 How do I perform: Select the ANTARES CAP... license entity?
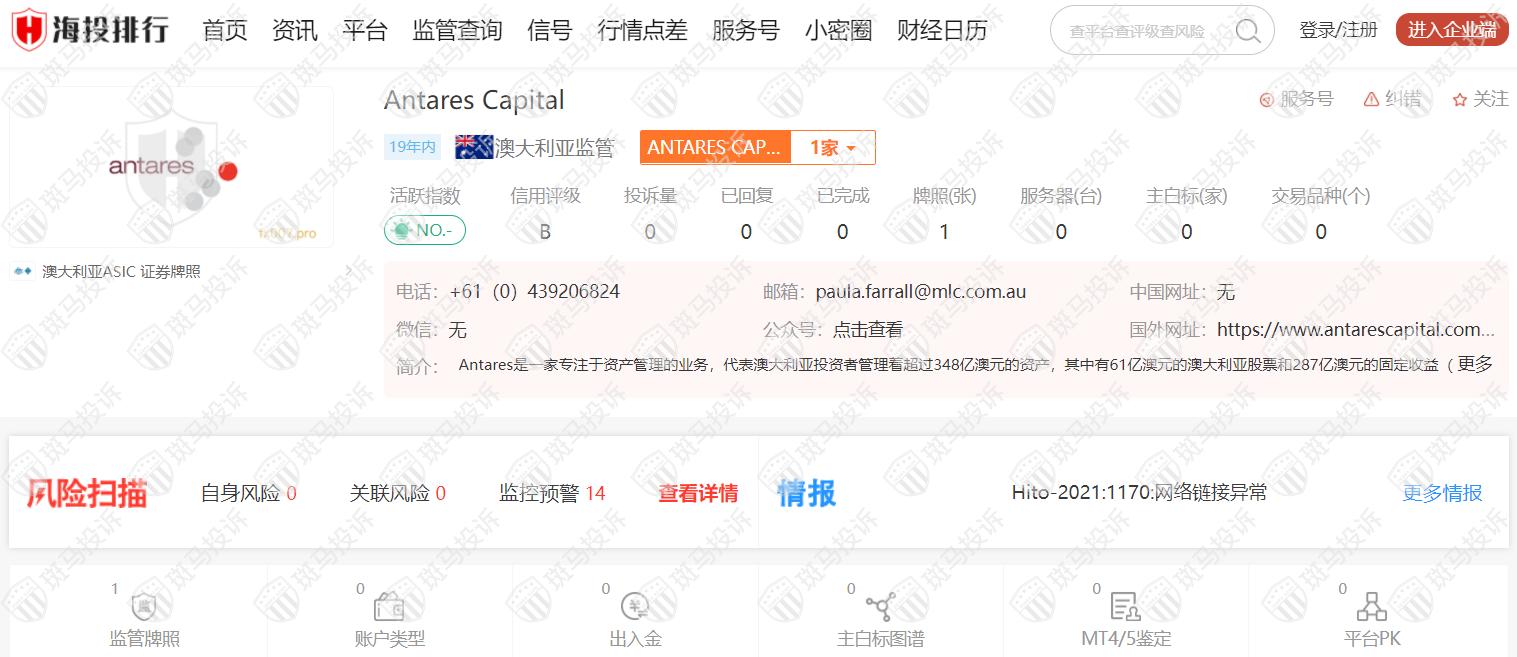(714, 148)
